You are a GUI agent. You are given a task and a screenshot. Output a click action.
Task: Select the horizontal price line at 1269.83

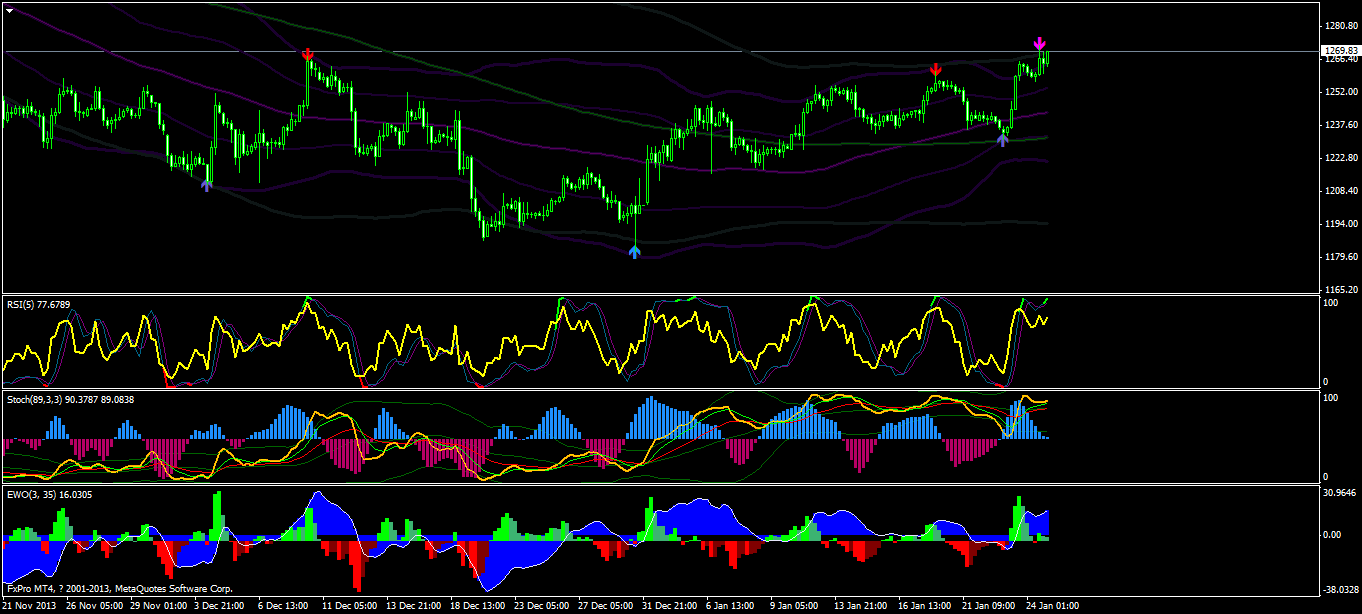(x=660, y=50)
